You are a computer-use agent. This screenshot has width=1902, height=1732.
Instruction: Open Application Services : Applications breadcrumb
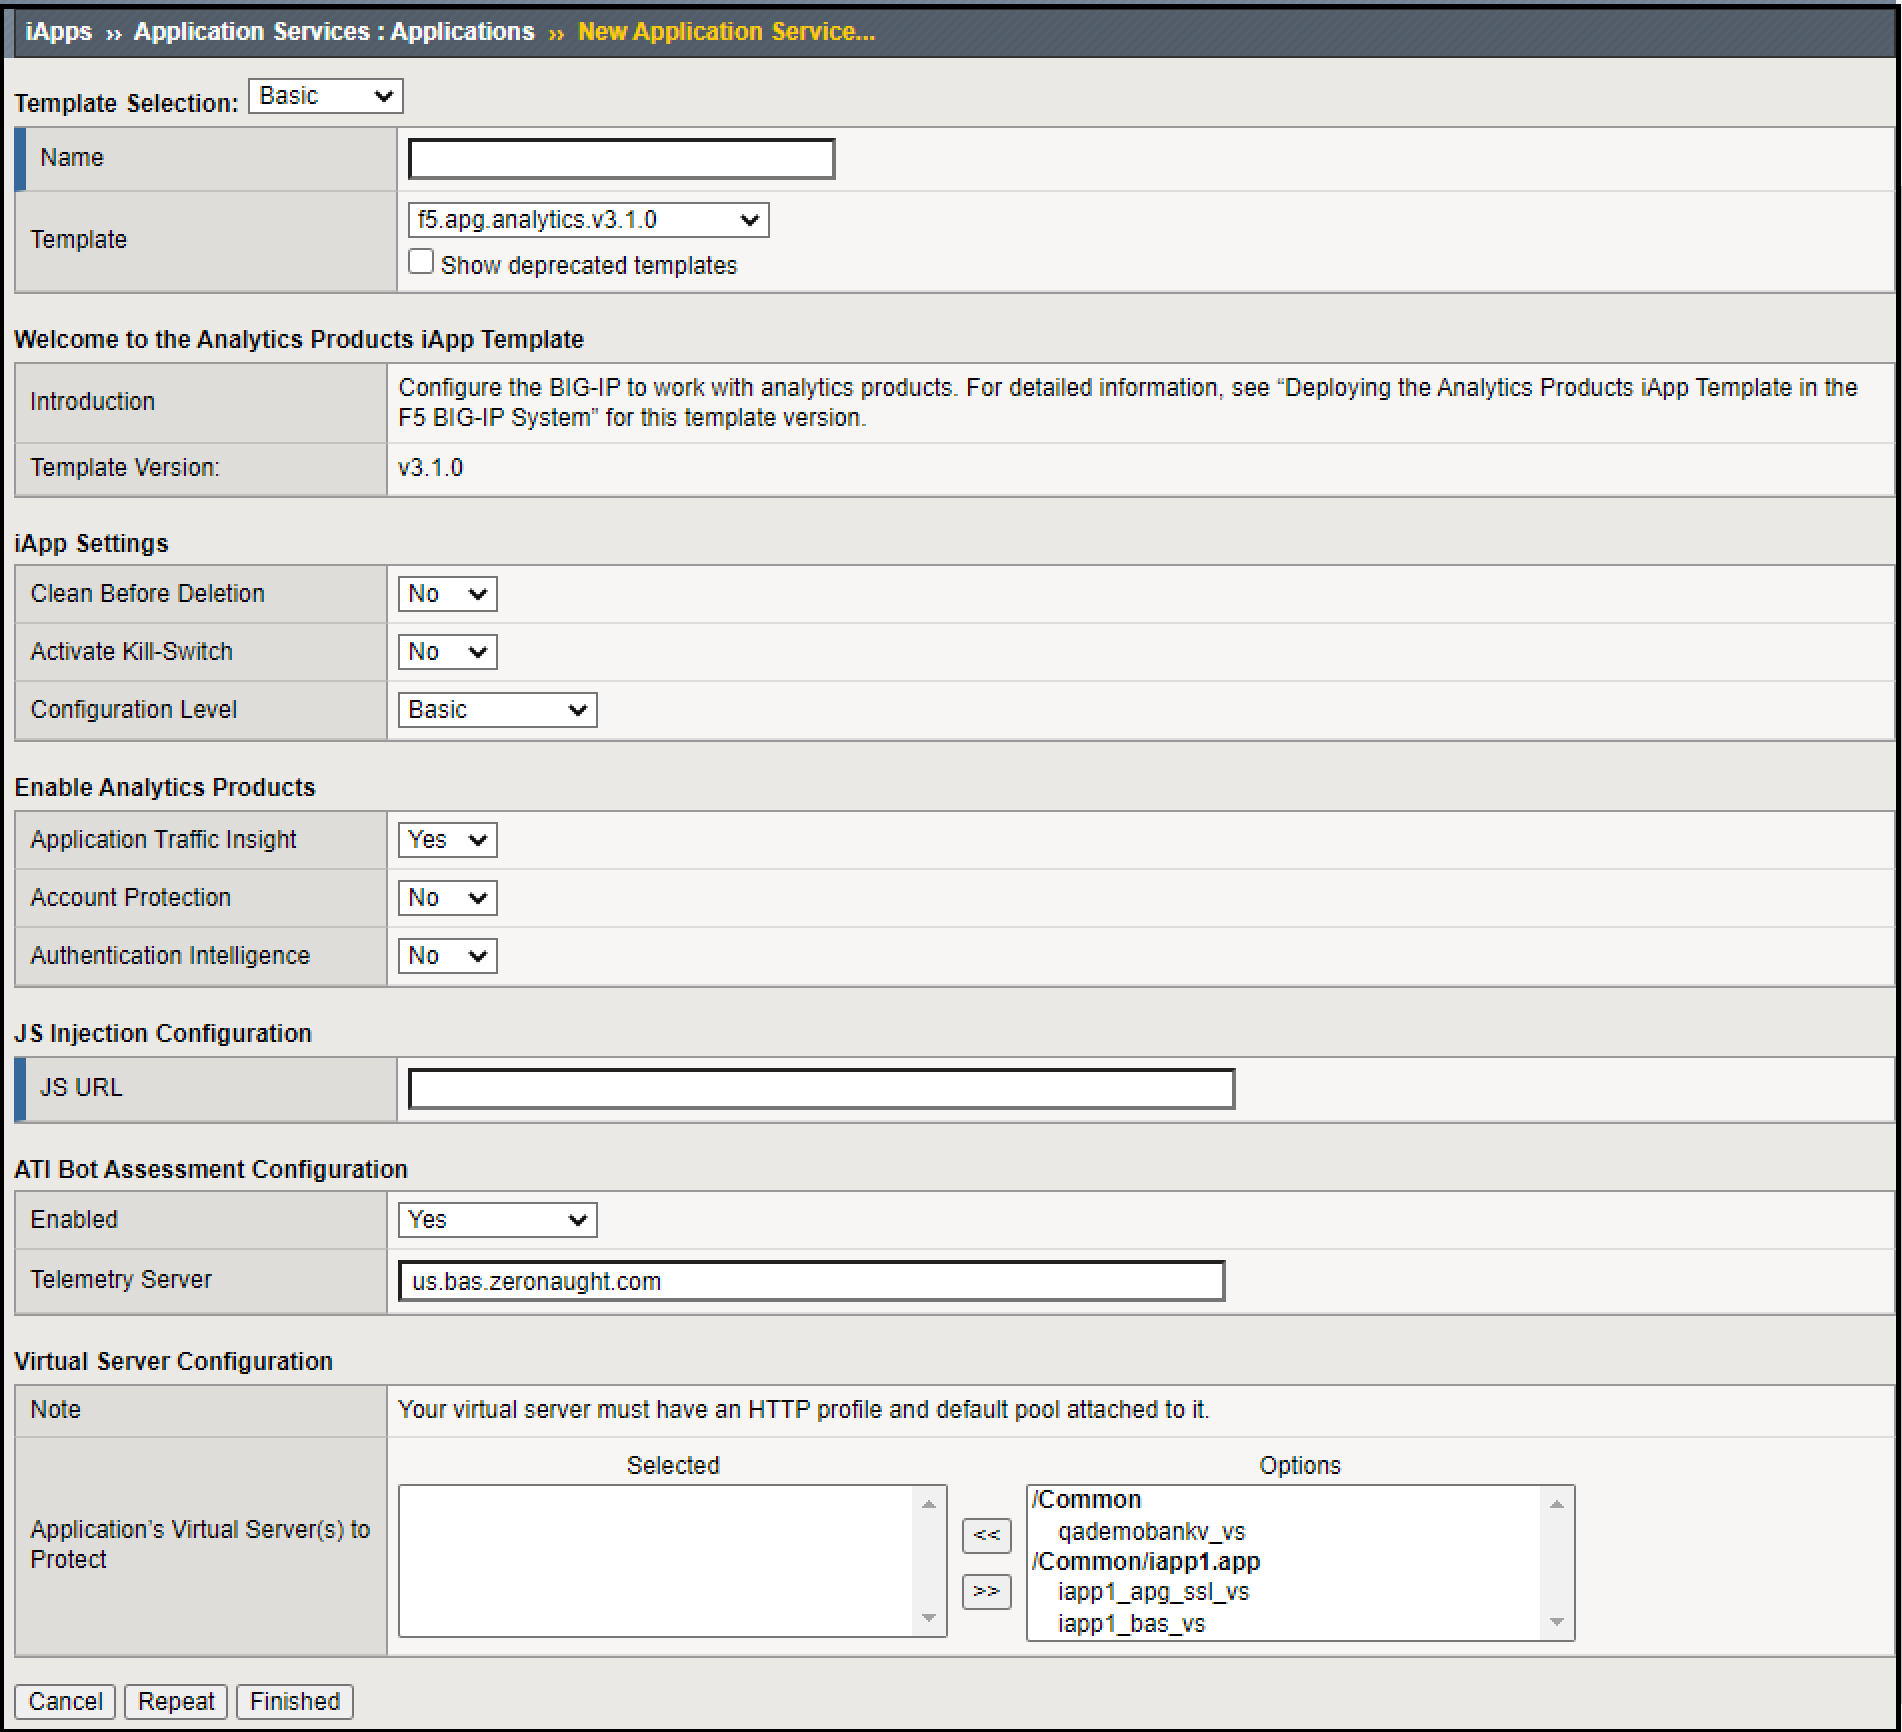coord(333,31)
